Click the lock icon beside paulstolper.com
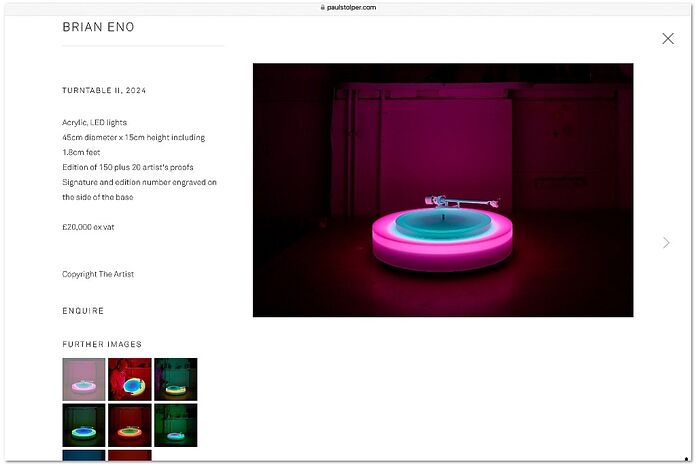696x464 pixels. (x=323, y=7)
